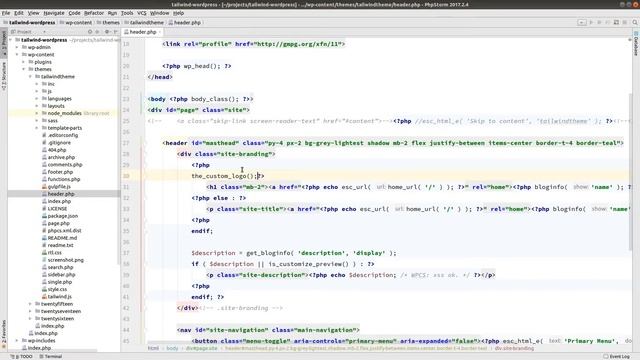Select footer.php in project tree

[60, 172]
